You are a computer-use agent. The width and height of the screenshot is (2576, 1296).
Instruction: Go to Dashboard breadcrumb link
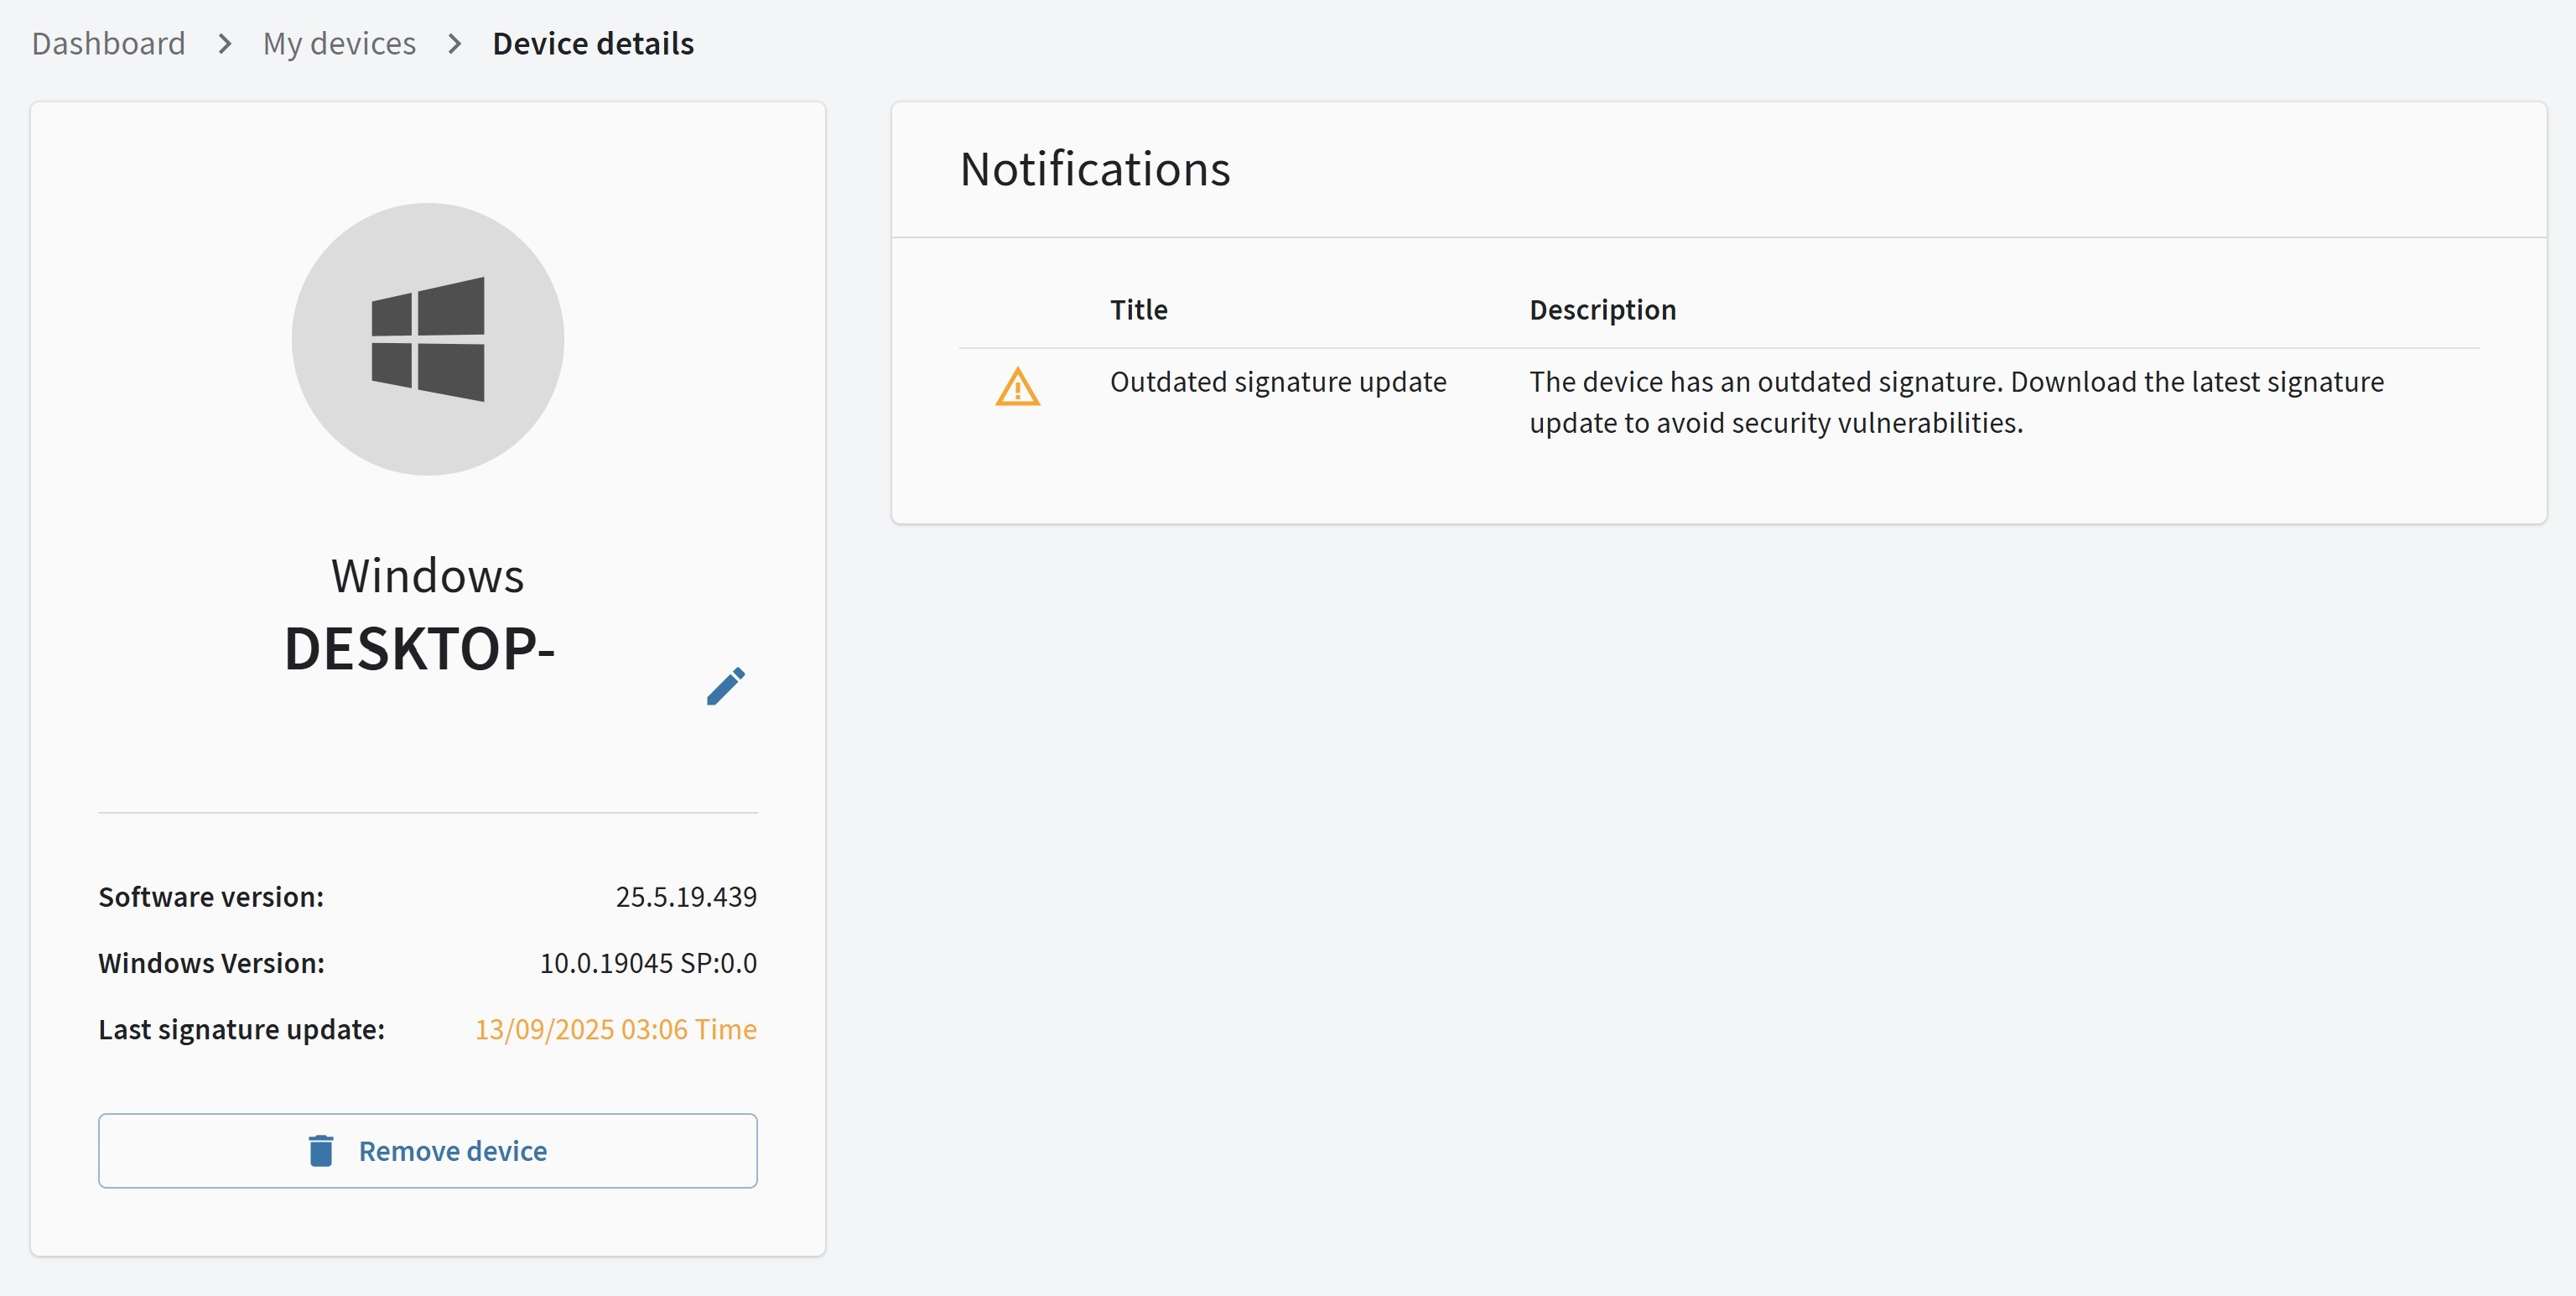108,44
